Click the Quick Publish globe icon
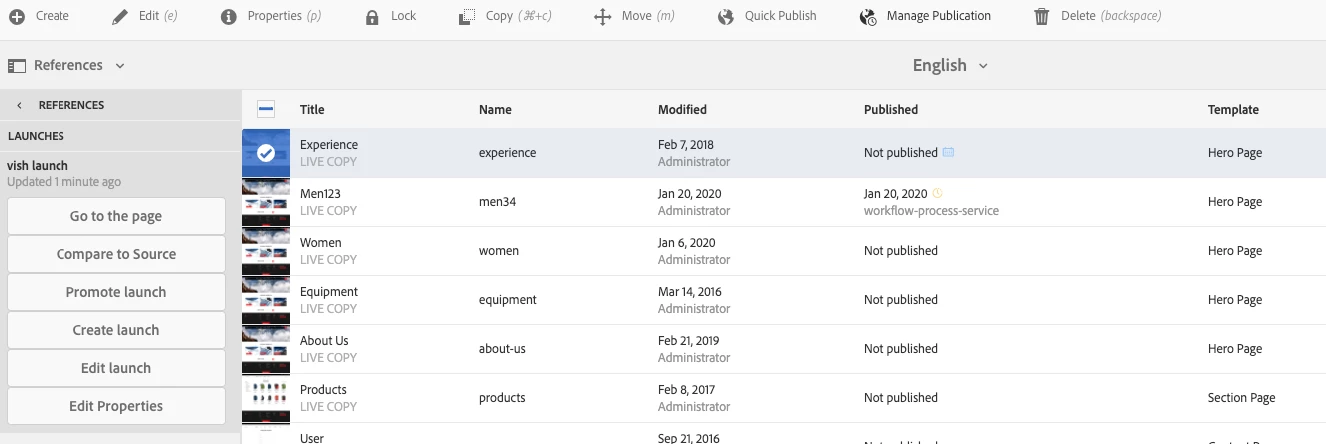 [x=726, y=17]
